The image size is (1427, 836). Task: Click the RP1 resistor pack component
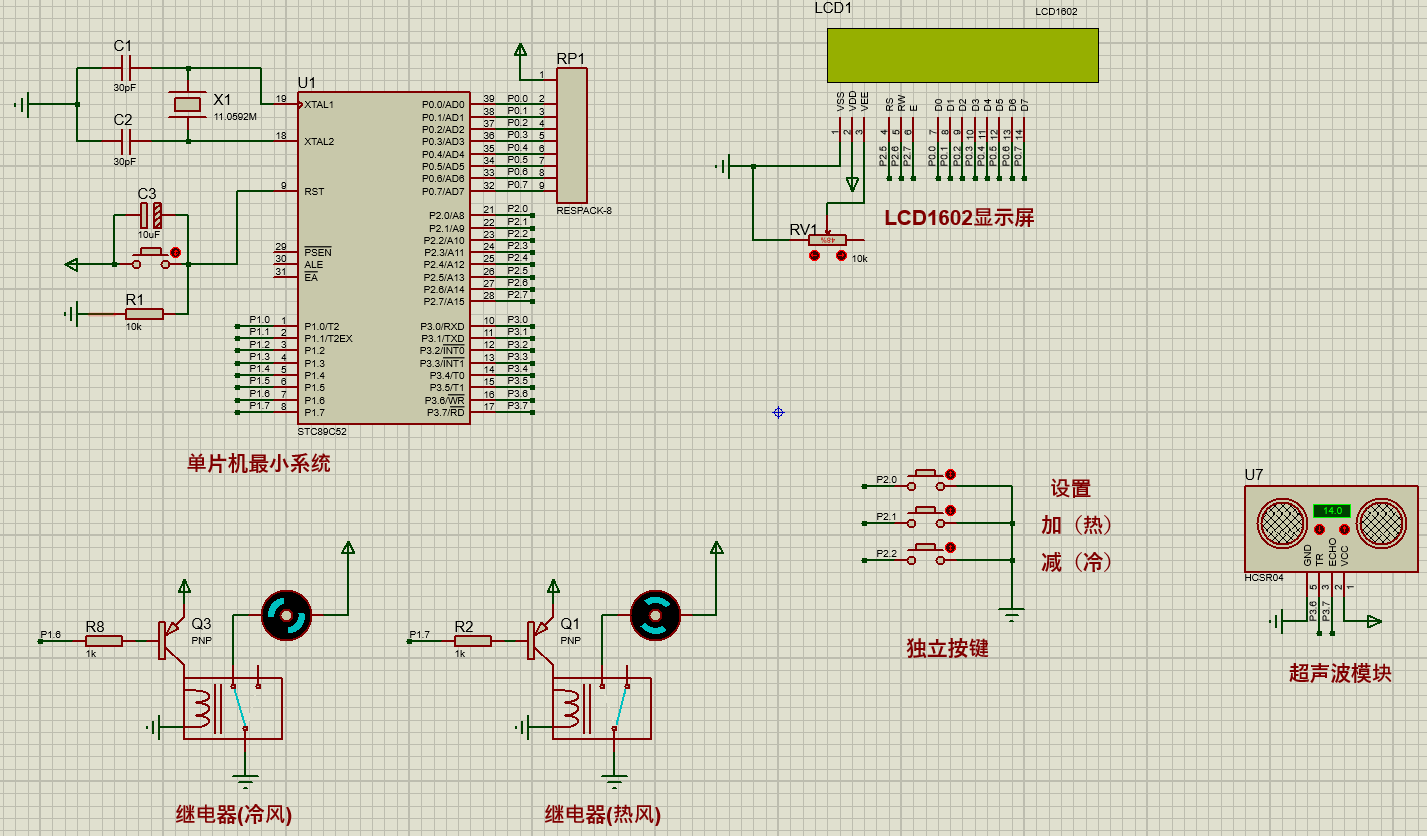point(571,135)
